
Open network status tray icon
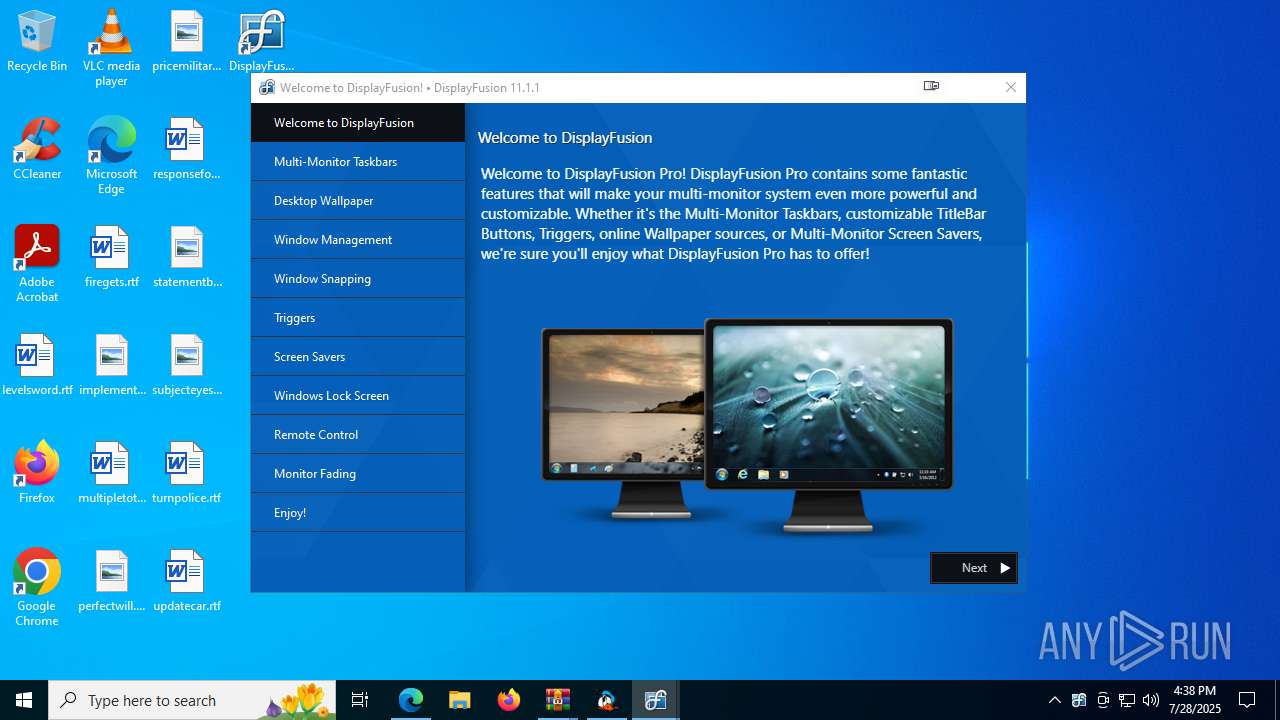coord(1127,700)
